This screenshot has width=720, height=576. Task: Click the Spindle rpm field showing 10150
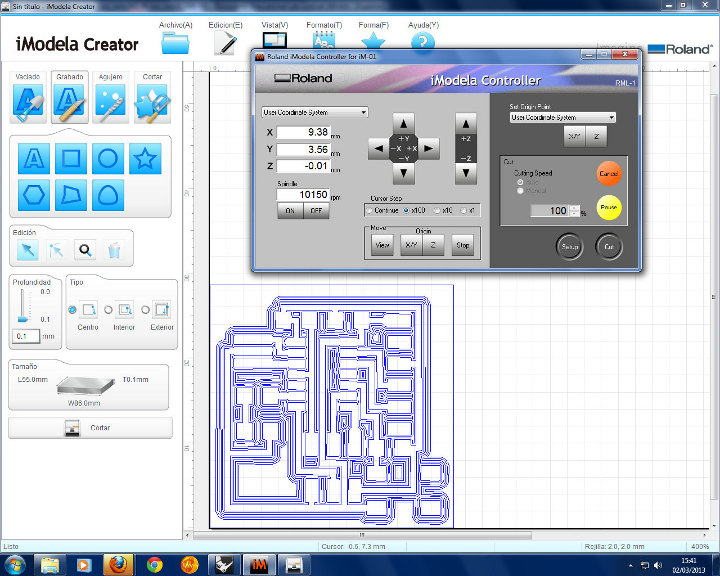tap(303, 195)
